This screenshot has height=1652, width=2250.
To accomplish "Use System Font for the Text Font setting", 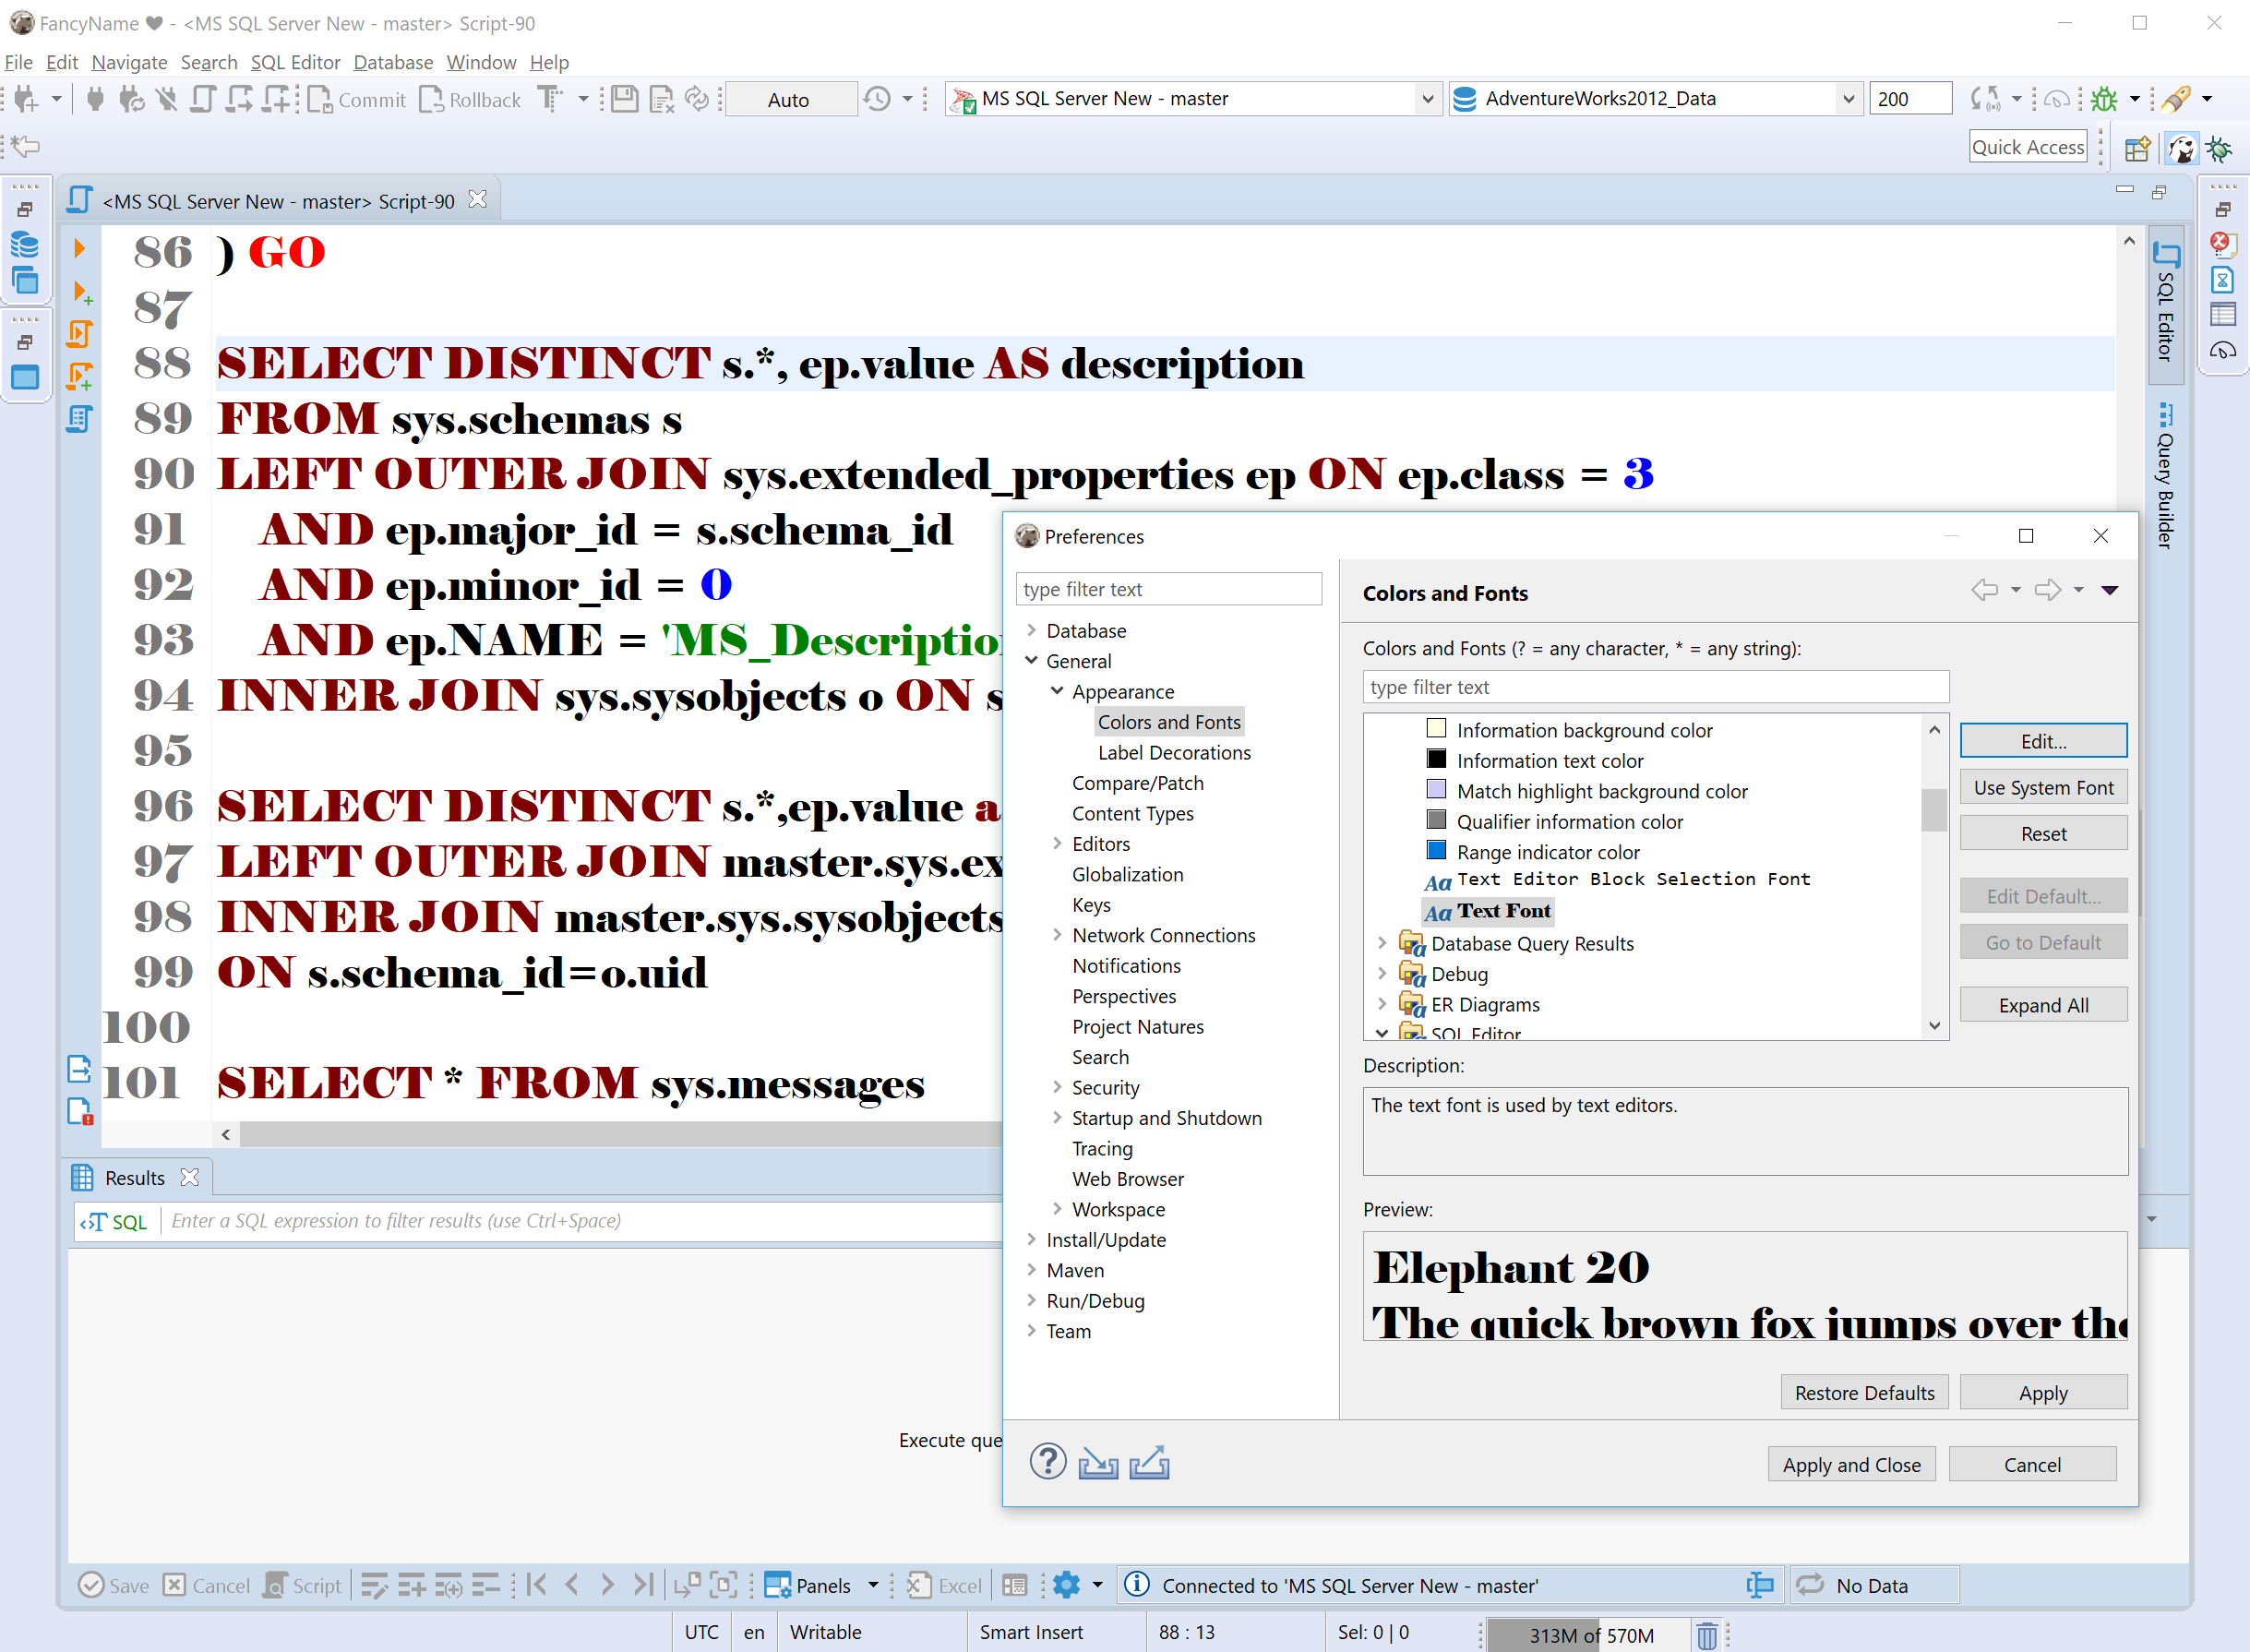I will 2043,787.
